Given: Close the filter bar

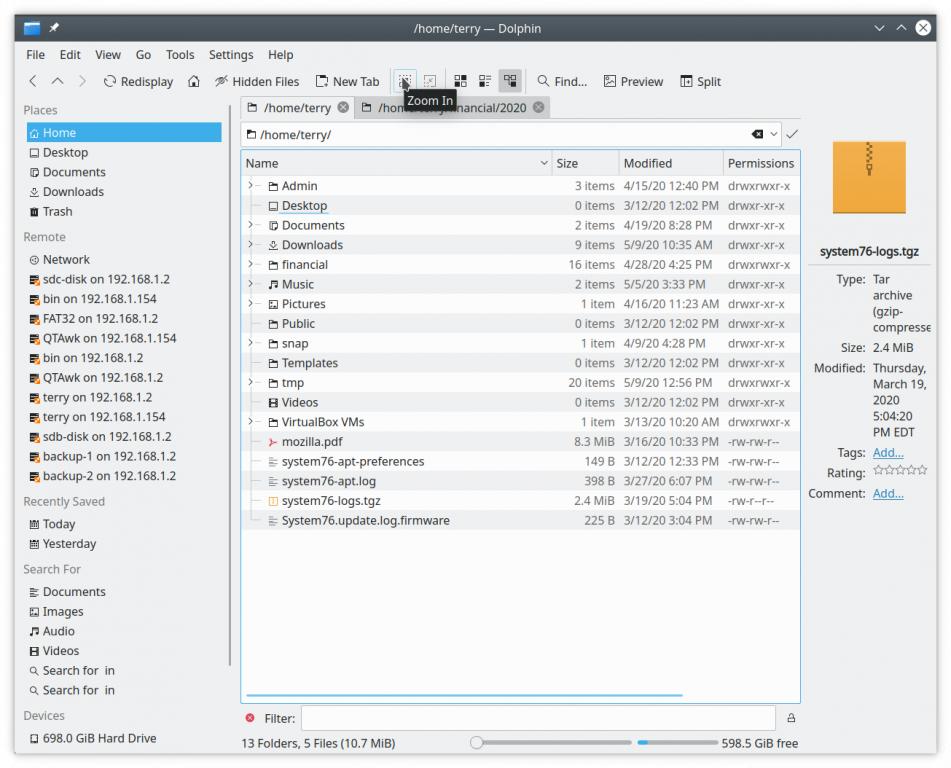Looking at the screenshot, I should pos(250,718).
